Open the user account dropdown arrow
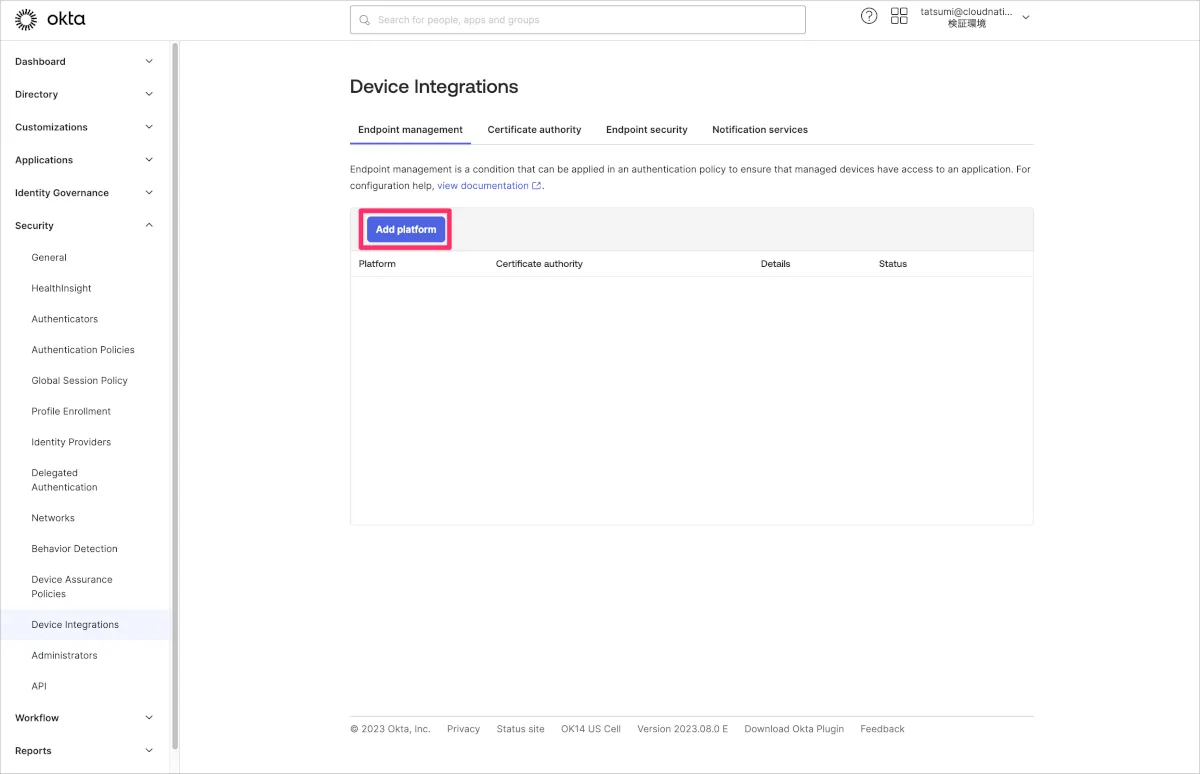Screen dimensions: 1200x774 click(x=1025, y=17)
